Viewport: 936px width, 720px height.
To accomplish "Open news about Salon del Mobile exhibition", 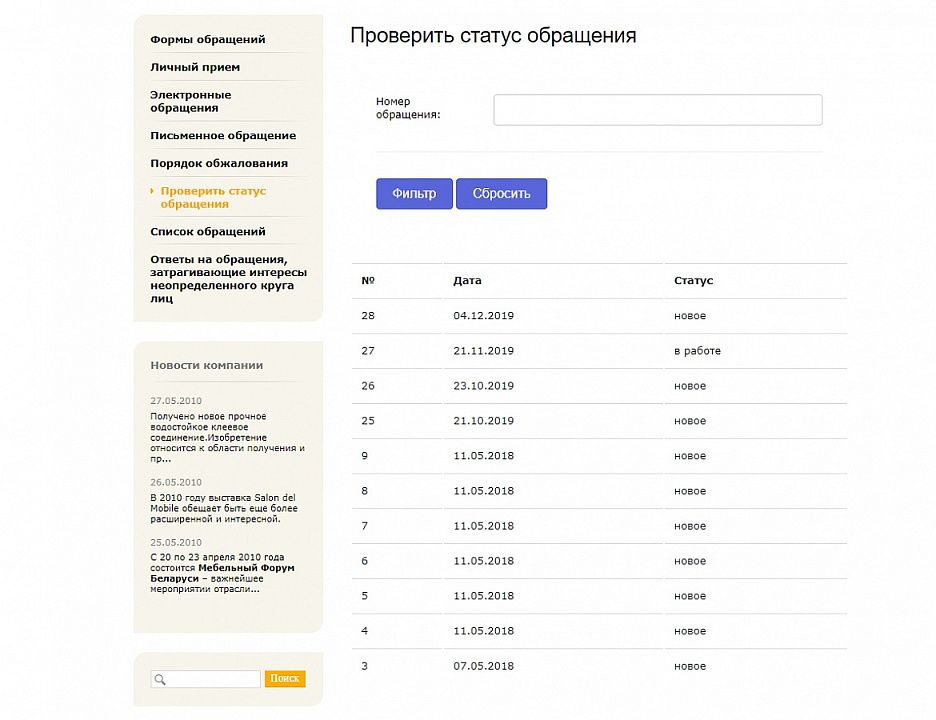I will tap(224, 509).
